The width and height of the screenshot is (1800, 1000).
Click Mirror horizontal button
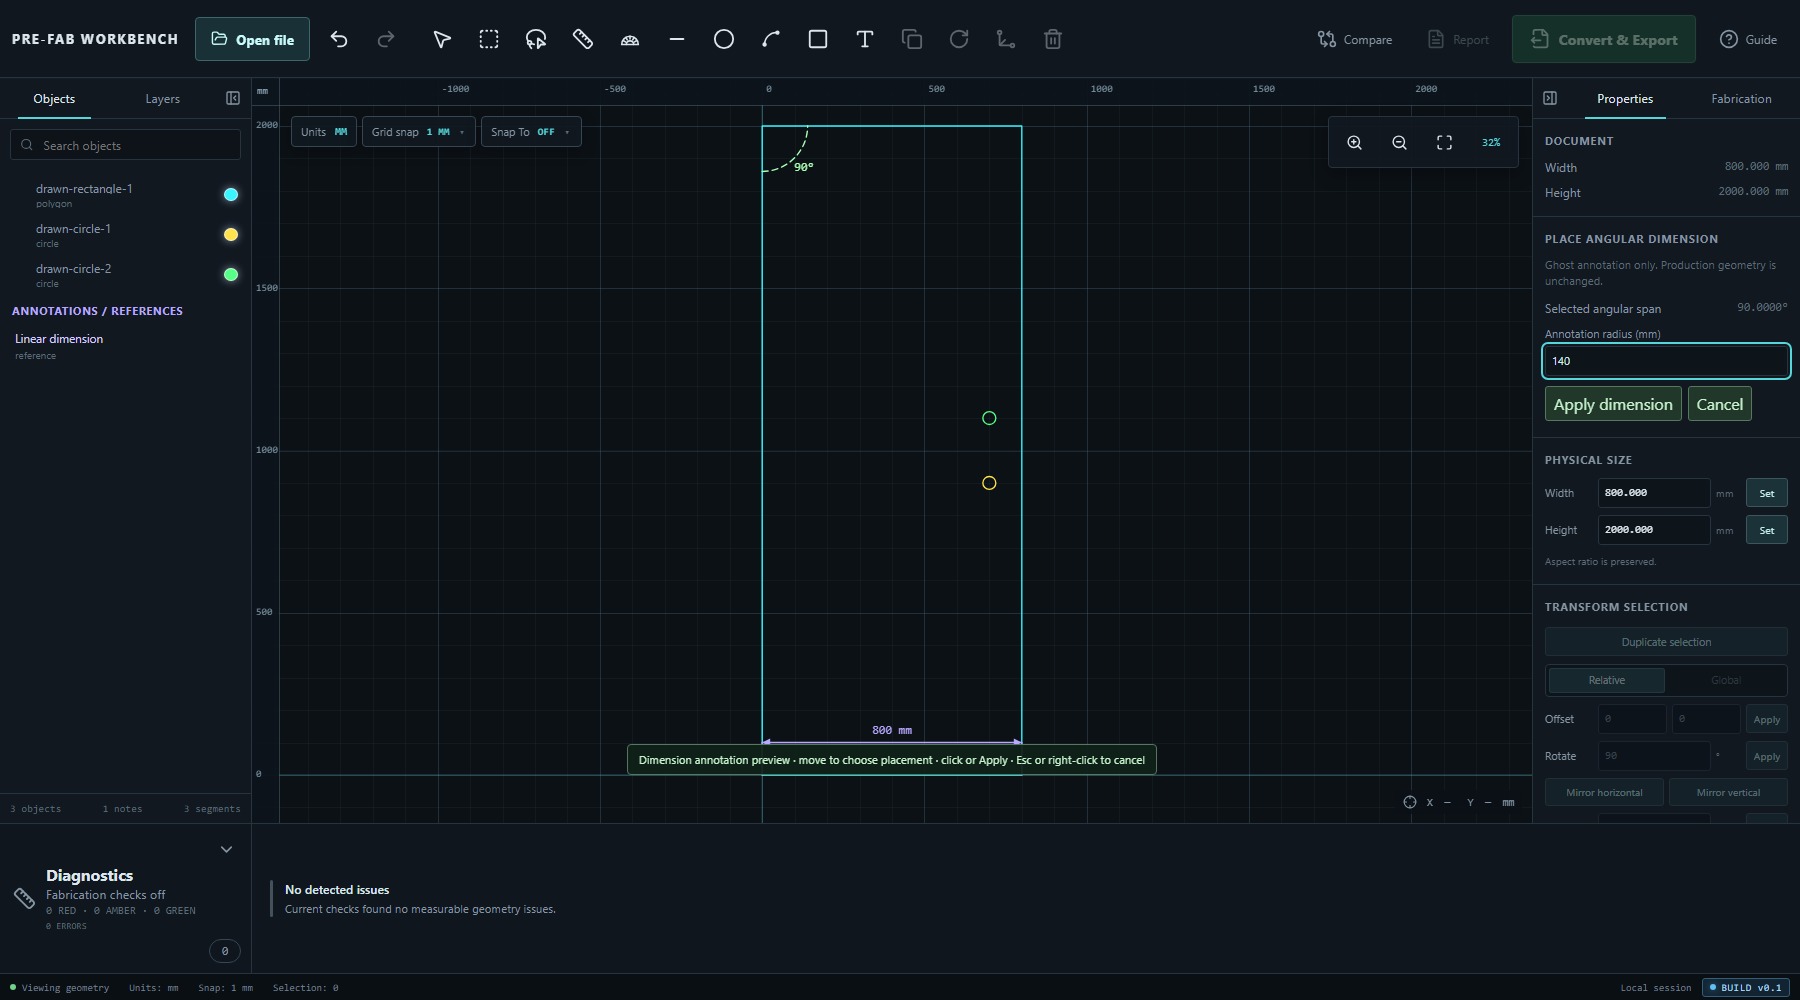point(1604,792)
